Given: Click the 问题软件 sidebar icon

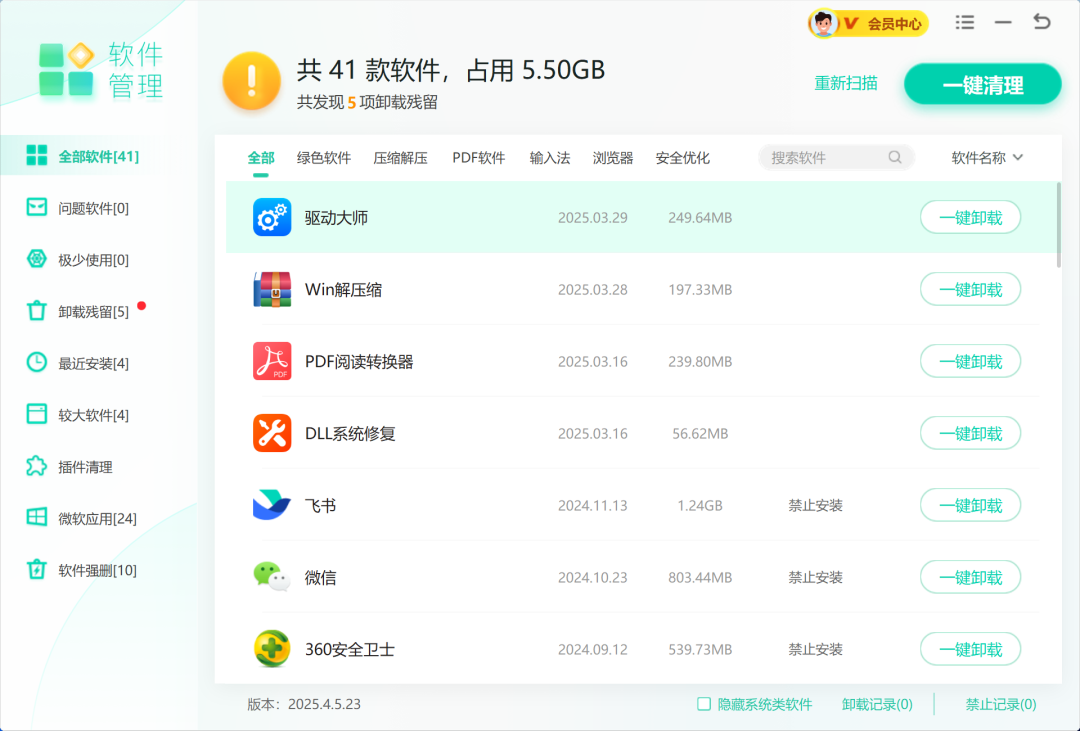Looking at the screenshot, I should [37, 207].
